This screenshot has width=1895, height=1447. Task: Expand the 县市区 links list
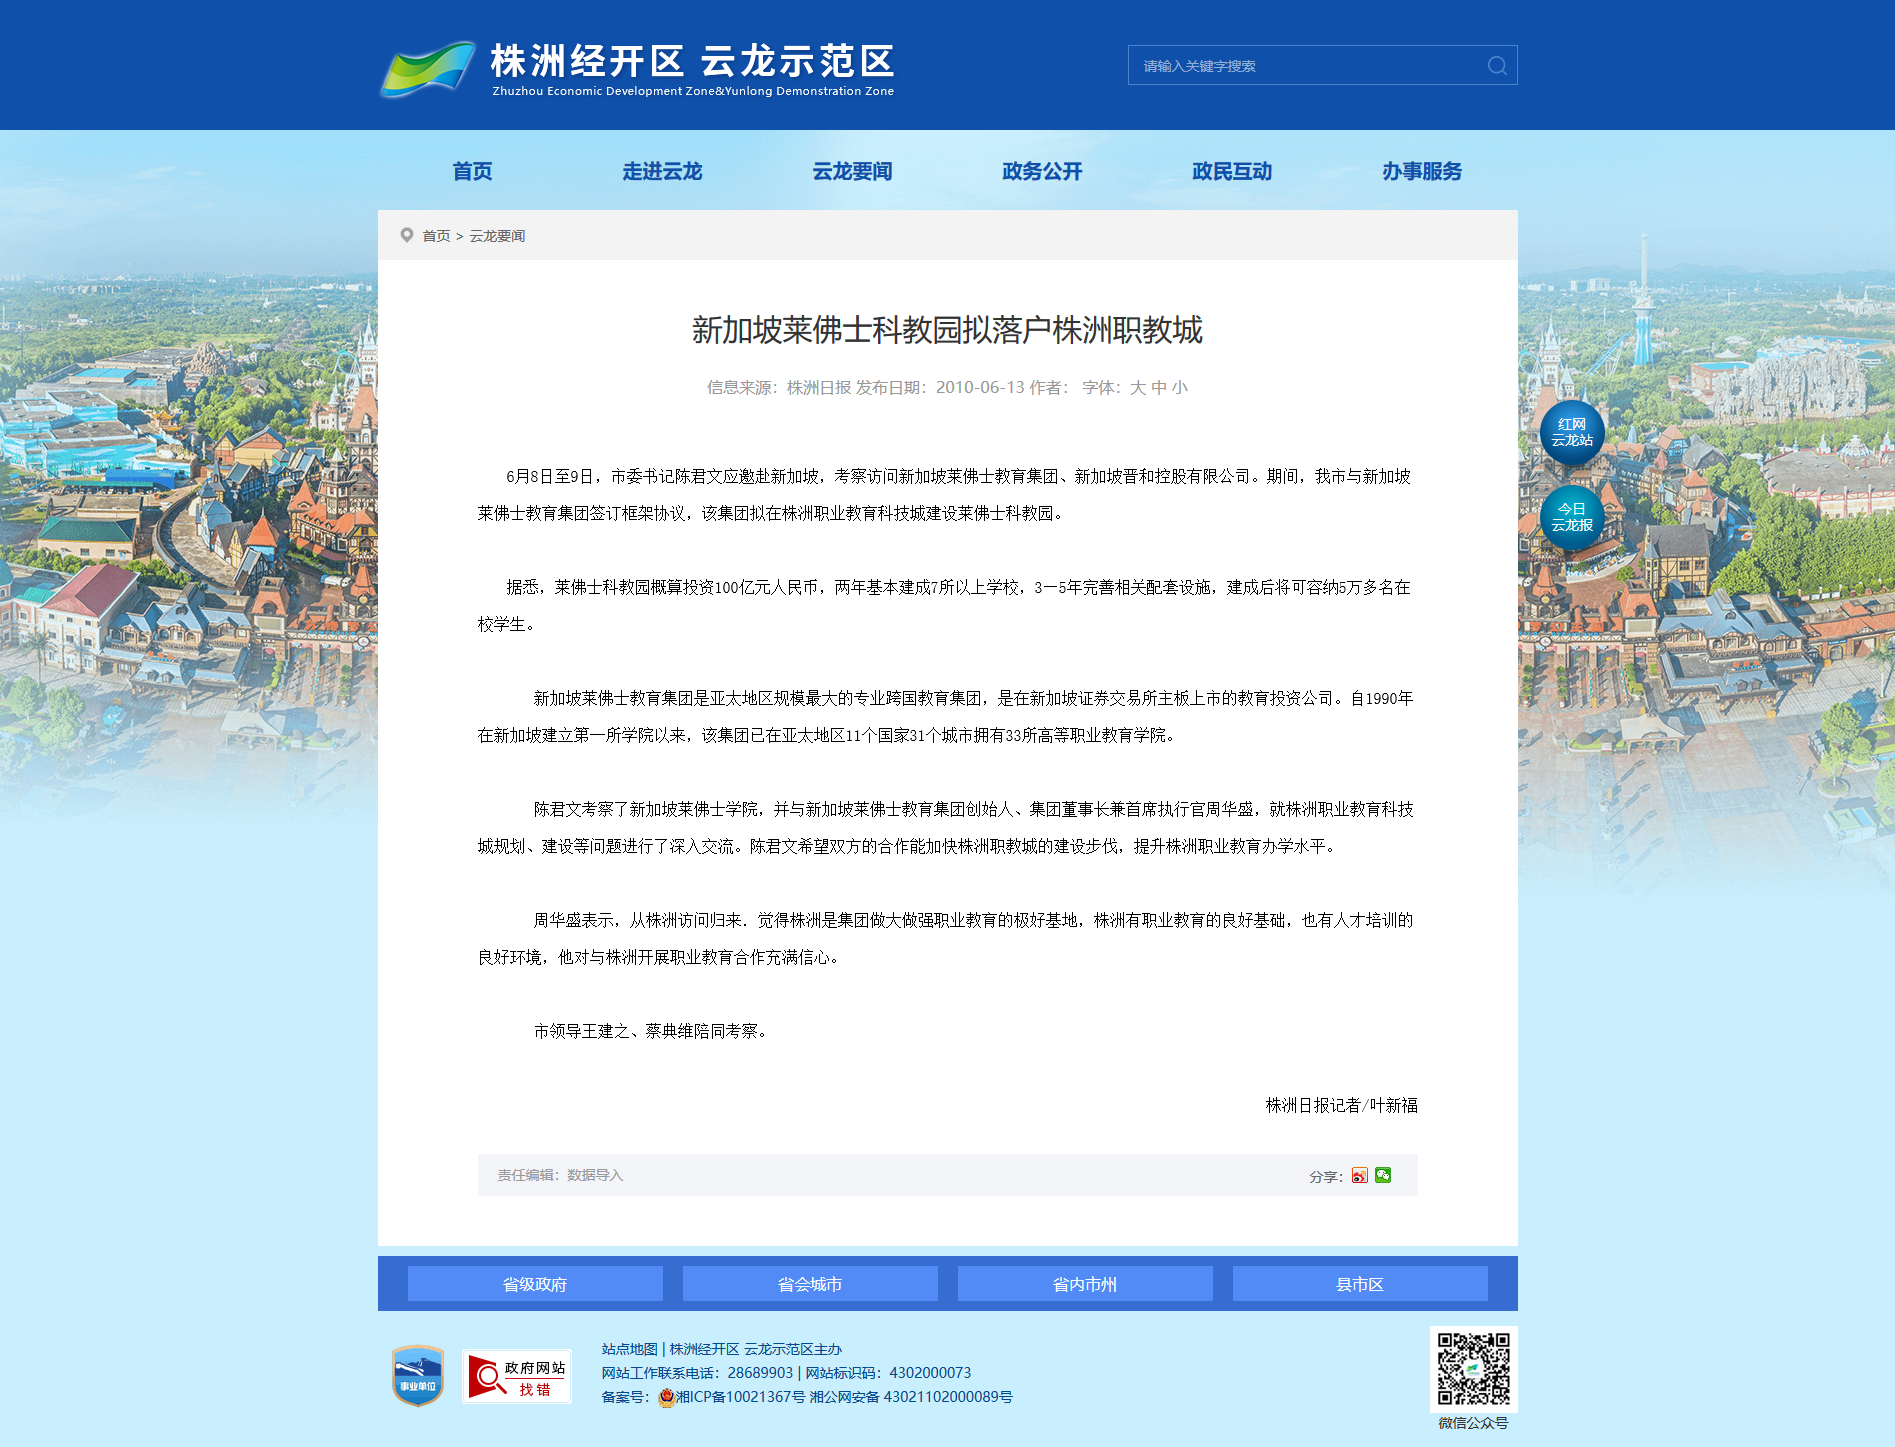[1360, 1284]
